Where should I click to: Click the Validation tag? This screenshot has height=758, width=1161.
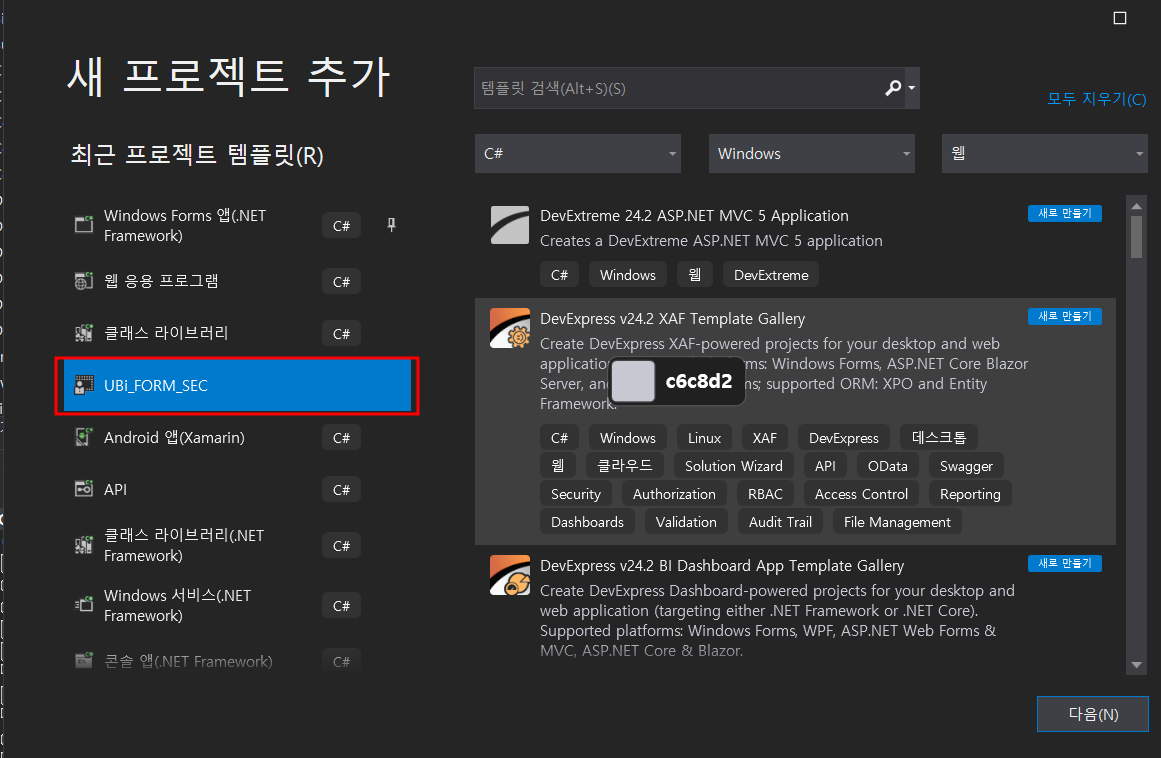(686, 522)
